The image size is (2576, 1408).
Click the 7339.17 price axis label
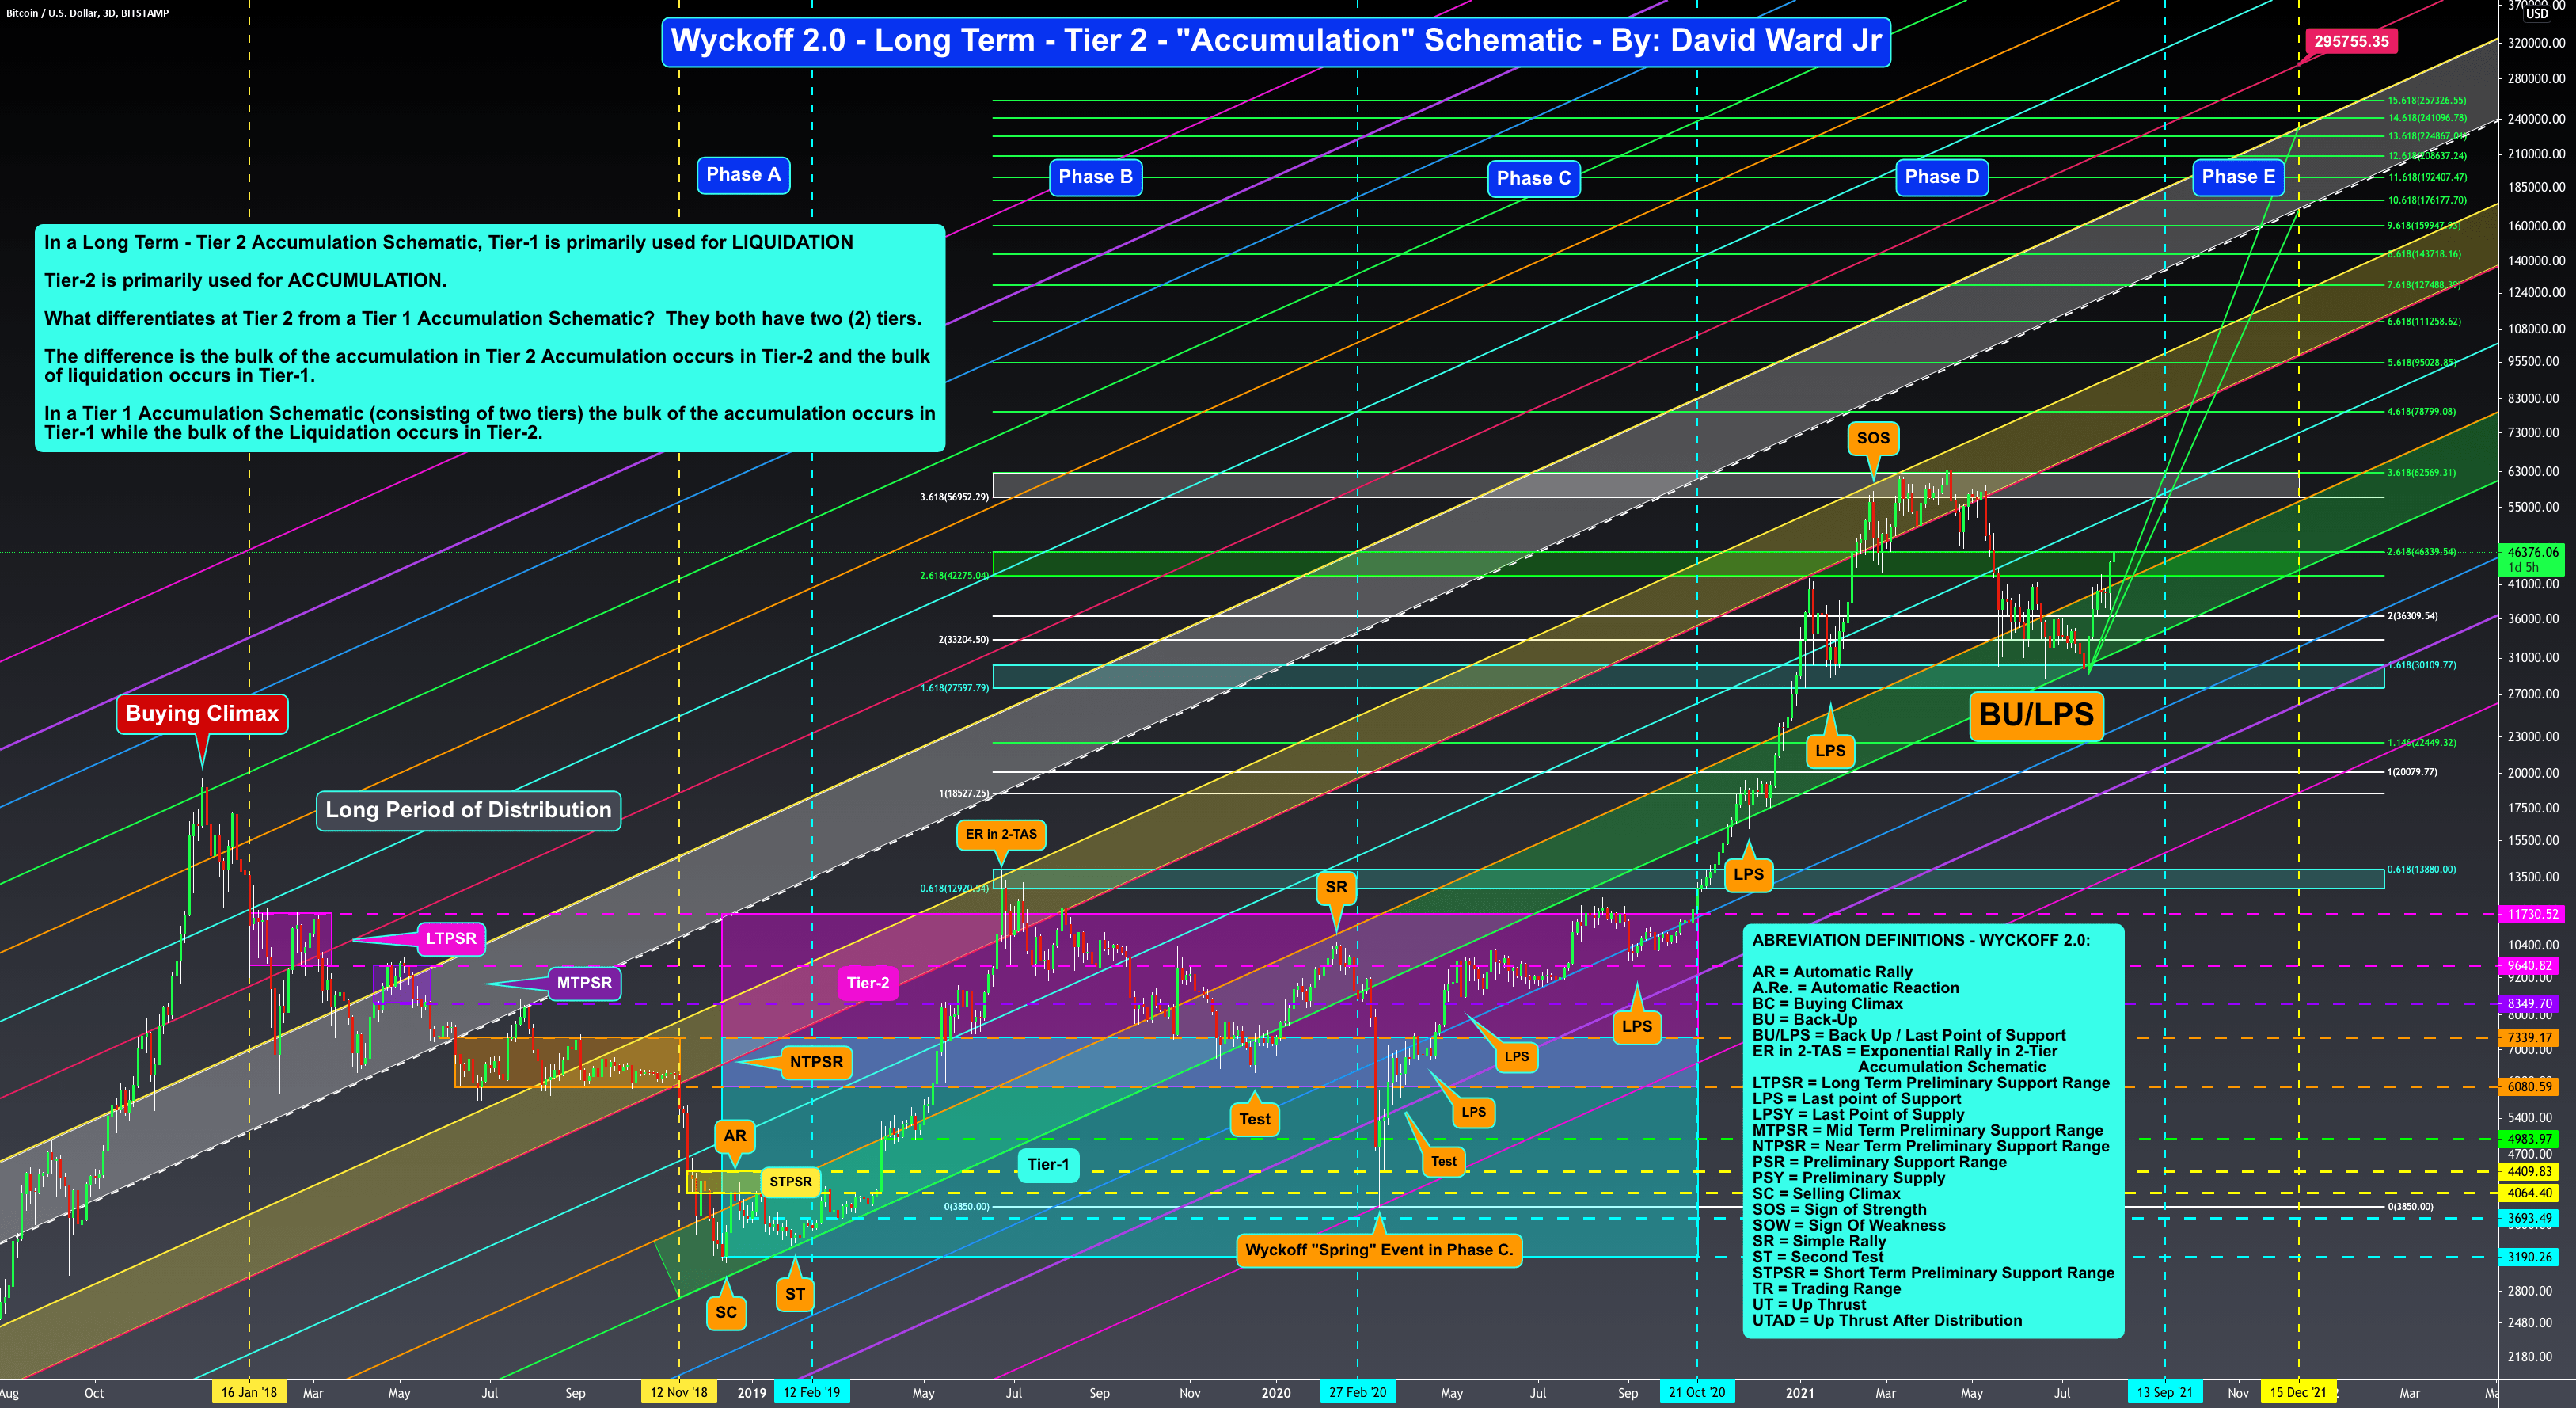[x=2532, y=1038]
